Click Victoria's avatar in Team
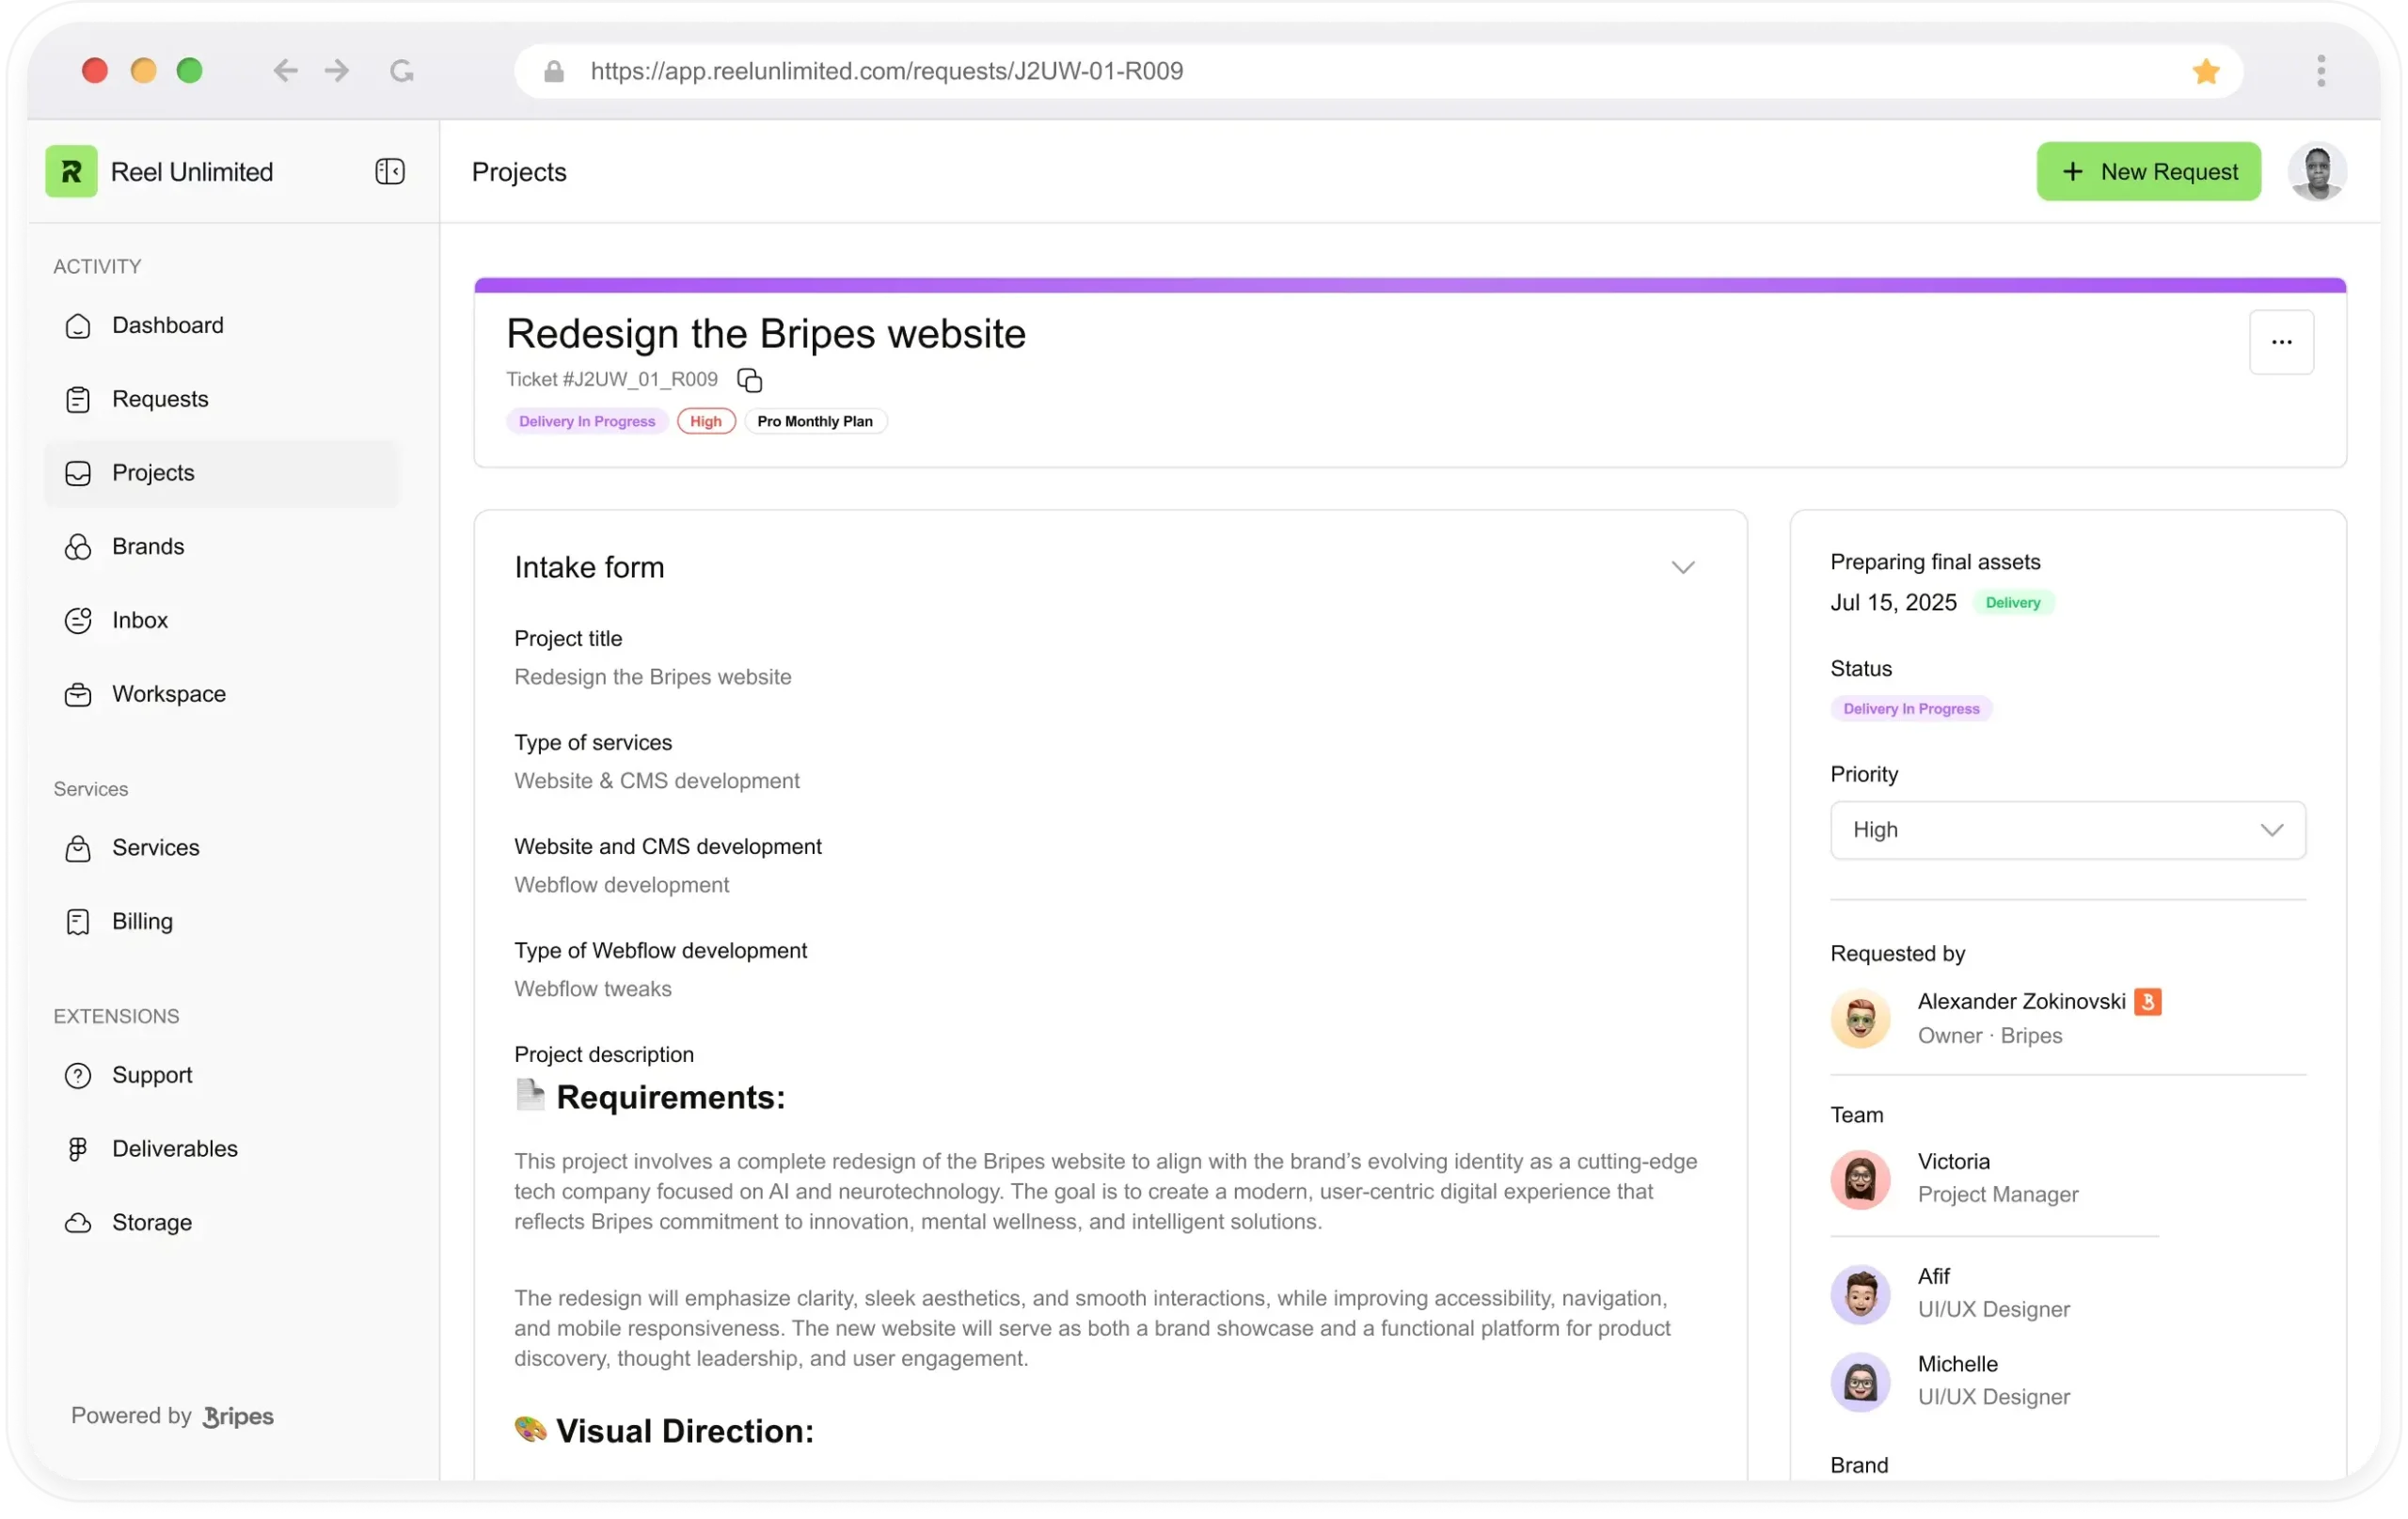This screenshot has height=1519, width=2408. 1860,1179
